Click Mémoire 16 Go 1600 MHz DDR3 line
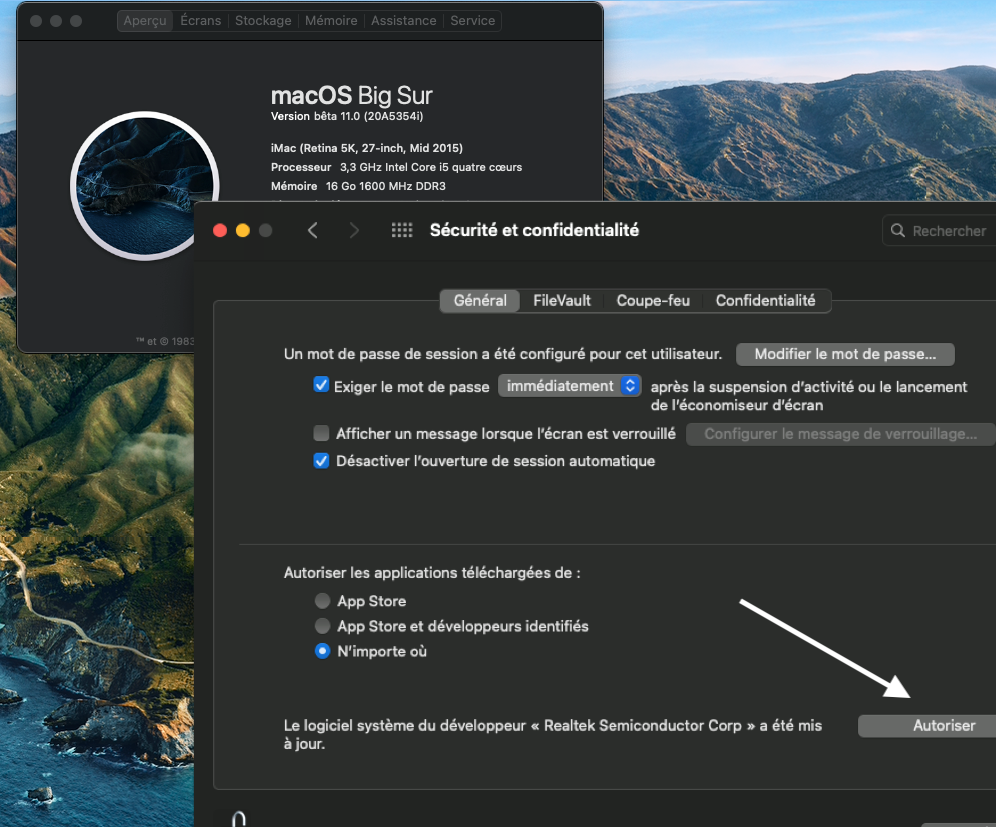The width and height of the screenshot is (996, 827). pos(358,186)
